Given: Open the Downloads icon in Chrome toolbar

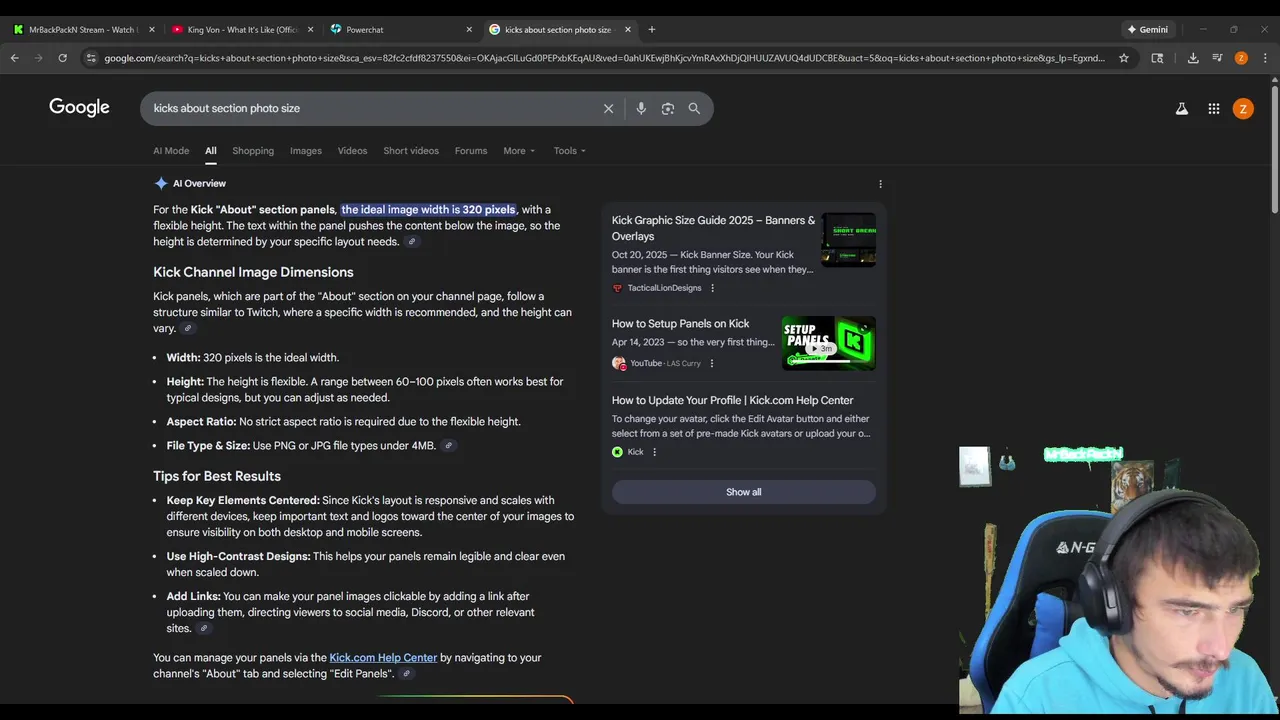Looking at the screenshot, I should pos(1193,58).
